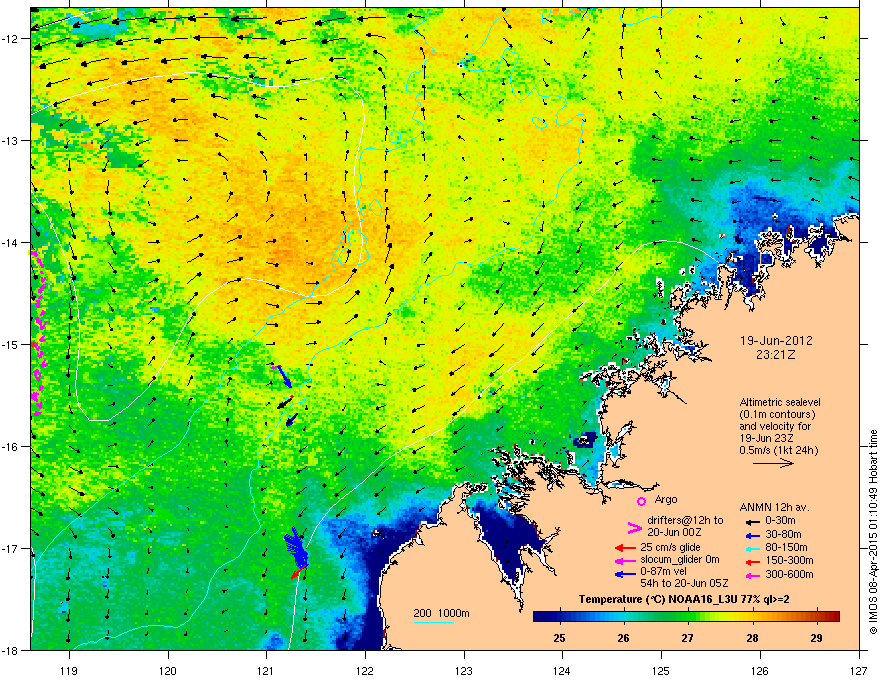
Task: Click the 'slocum_glider 0m' legend label
Action: [680, 560]
